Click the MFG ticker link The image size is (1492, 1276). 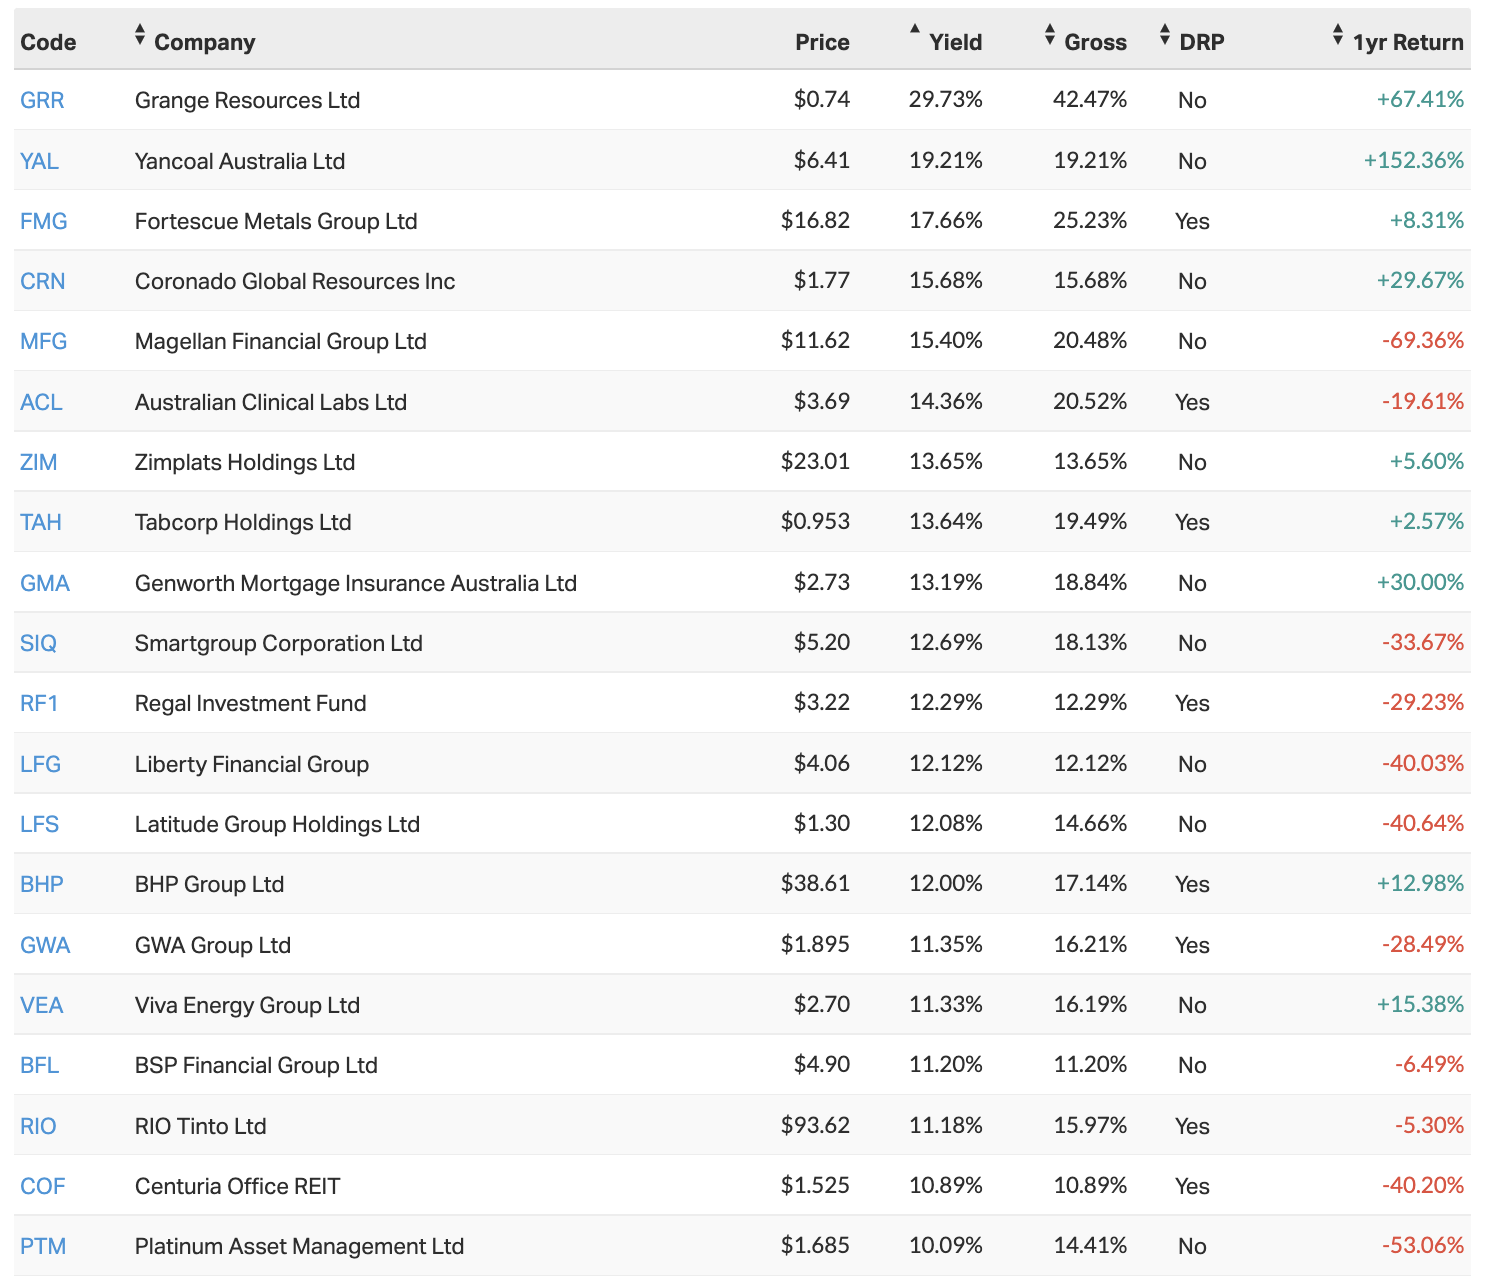[44, 341]
